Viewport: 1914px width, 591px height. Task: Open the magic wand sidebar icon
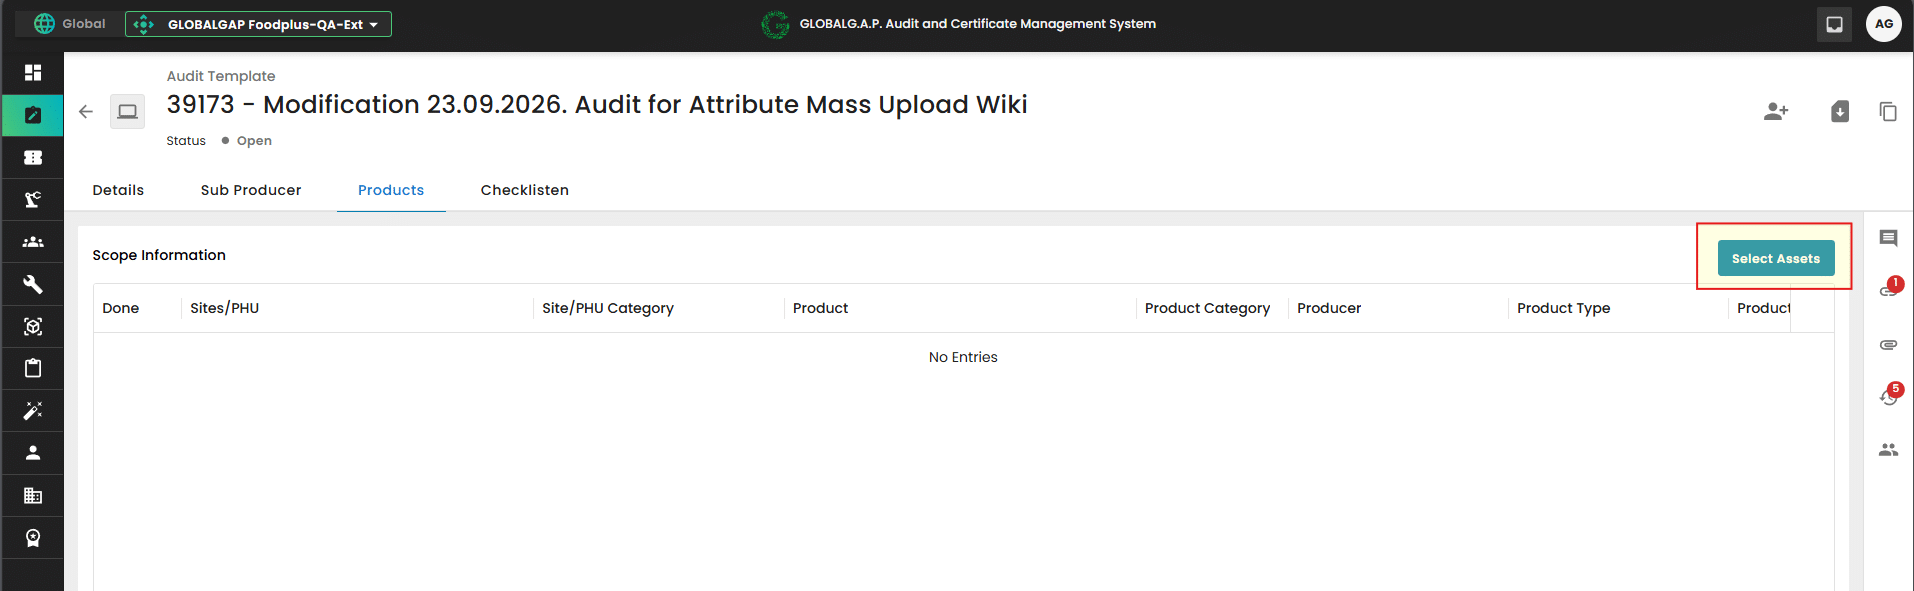pos(33,411)
